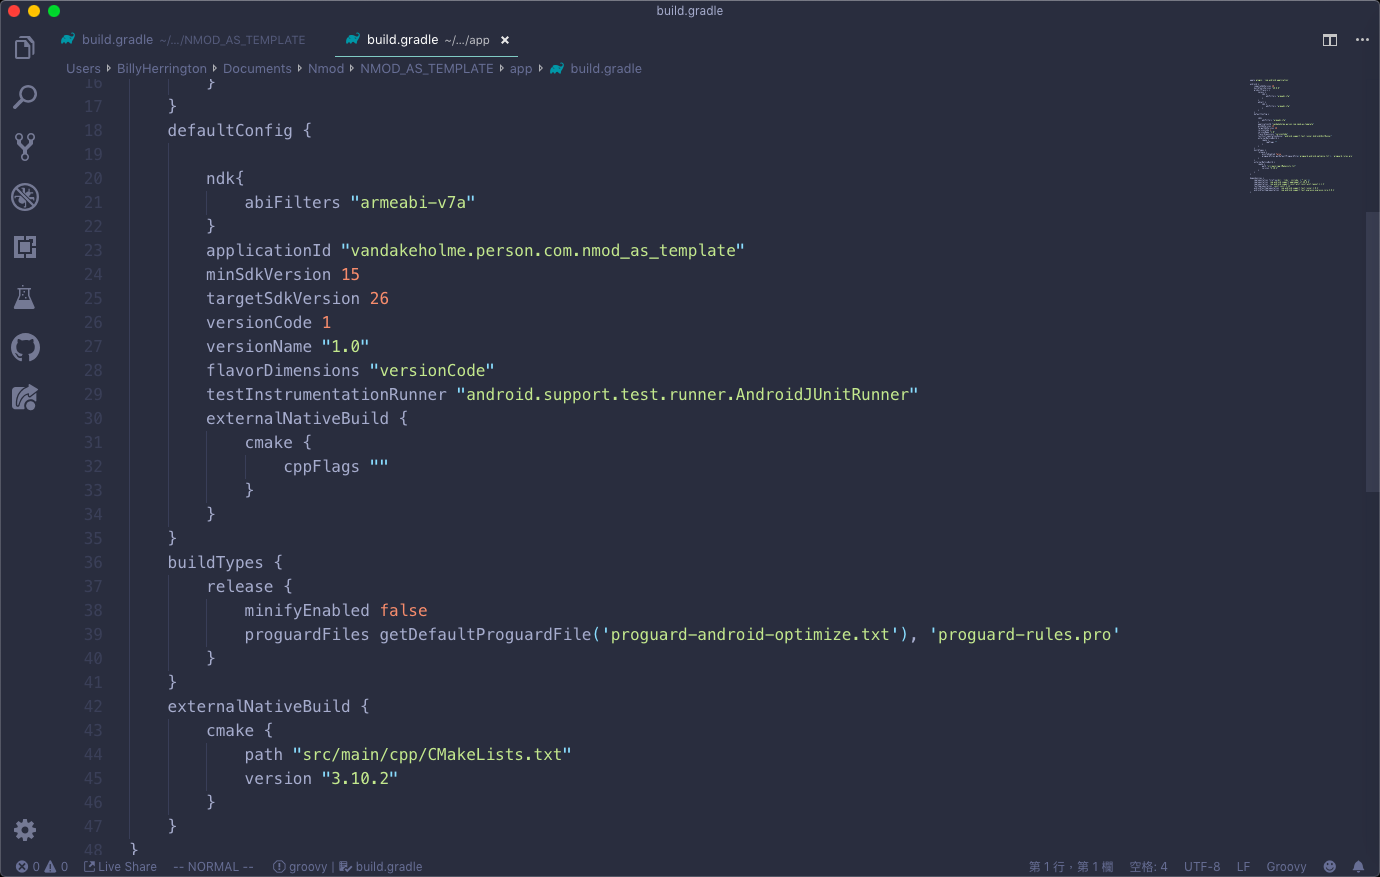Open the Extensions view
This screenshot has width=1380, height=877.
point(24,247)
